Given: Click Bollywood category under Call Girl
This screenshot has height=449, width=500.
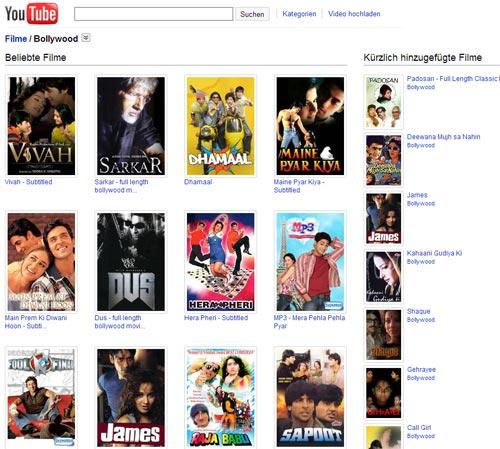Looking at the screenshot, I should click(x=421, y=436).
